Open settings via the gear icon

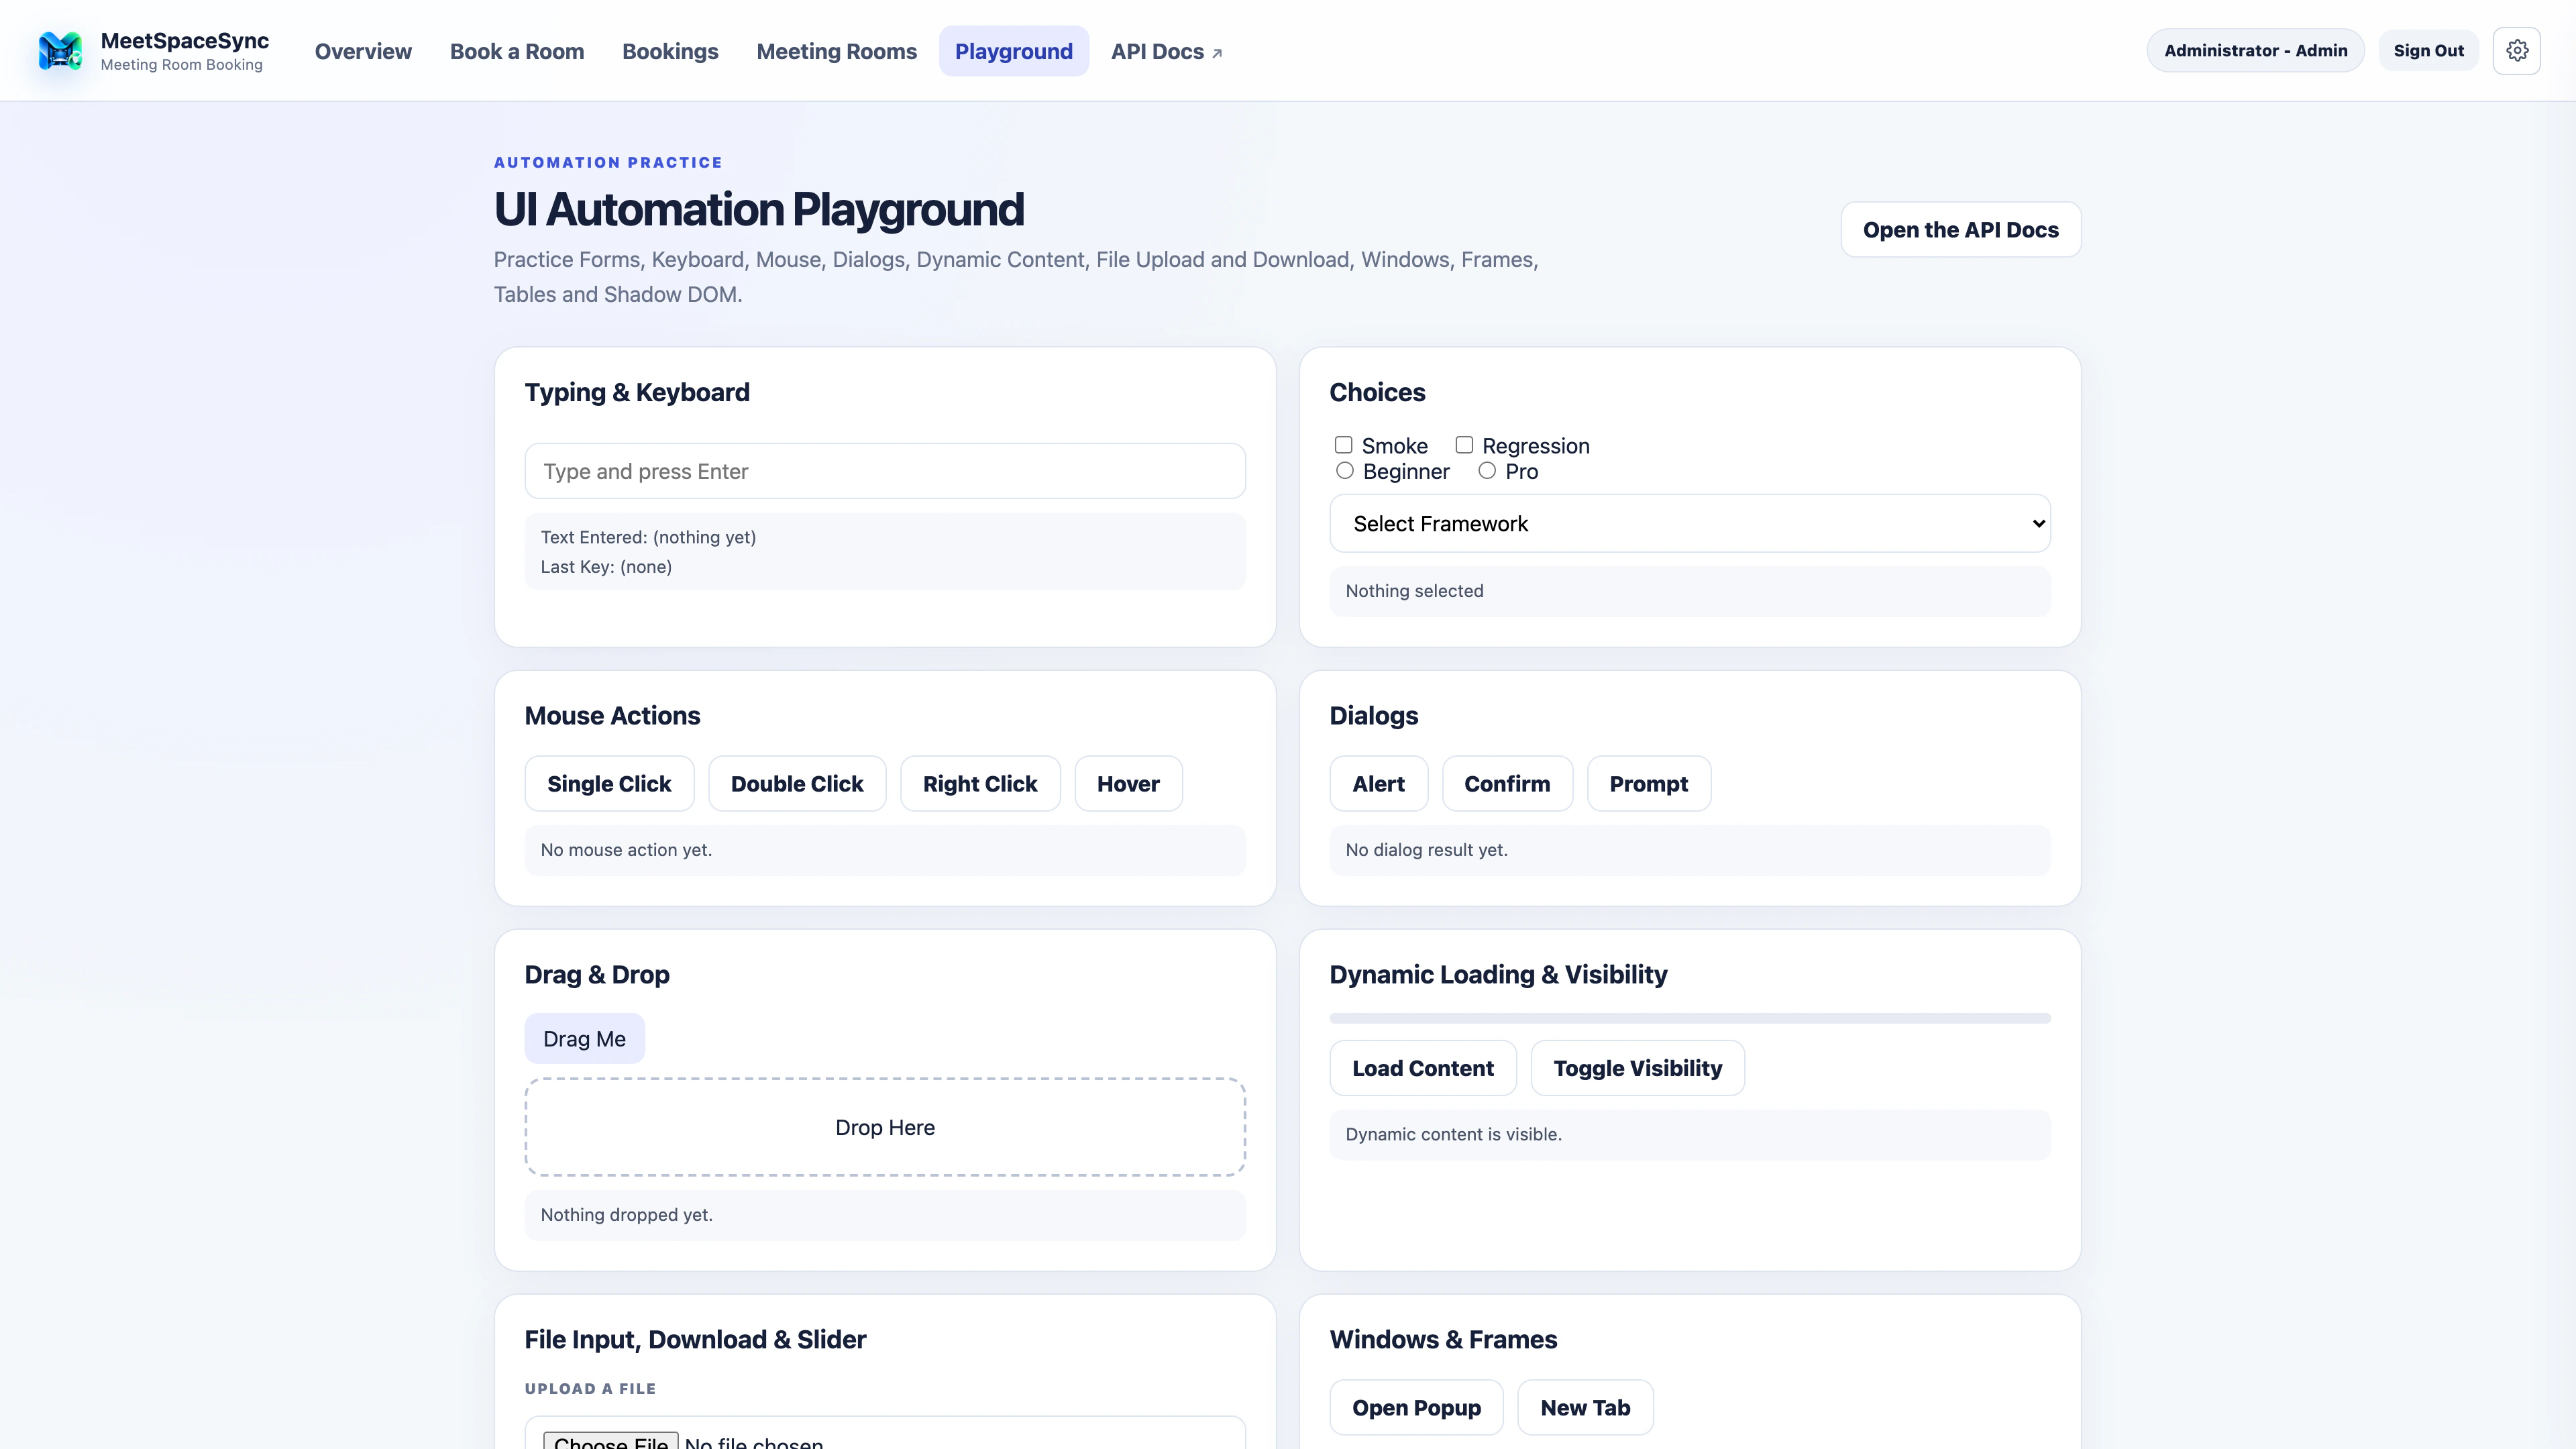coord(2517,51)
